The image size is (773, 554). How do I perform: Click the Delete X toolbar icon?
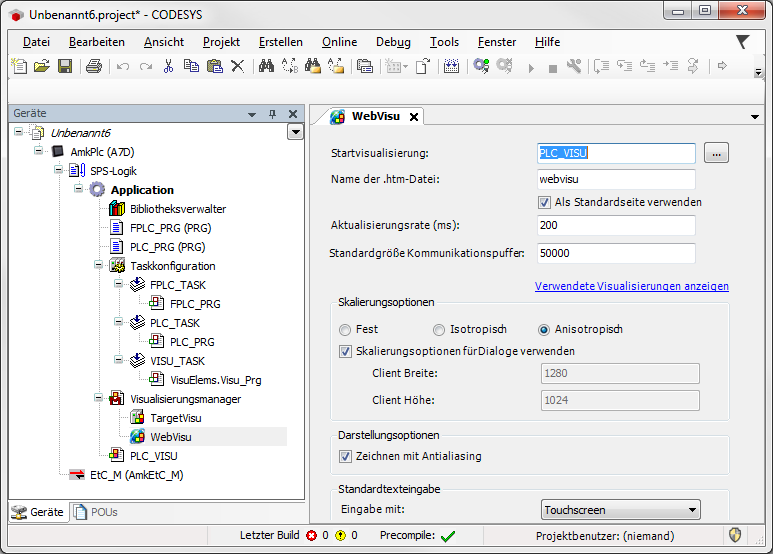point(238,66)
